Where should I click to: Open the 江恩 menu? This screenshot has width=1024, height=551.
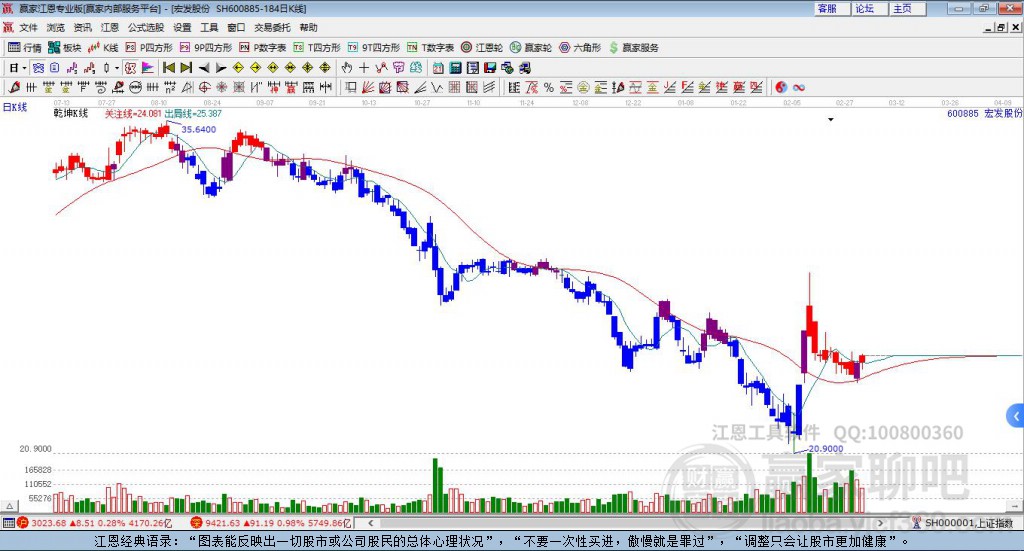point(110,27)
